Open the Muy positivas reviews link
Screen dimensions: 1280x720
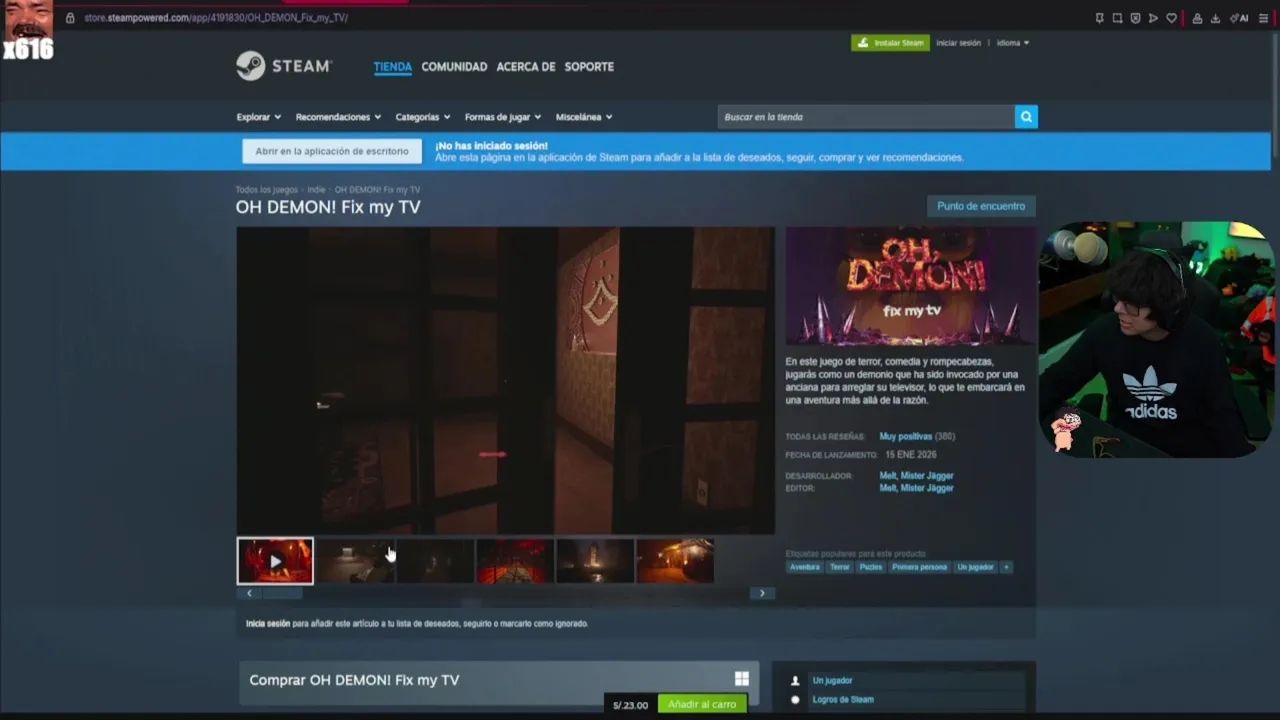pos(905,436)
